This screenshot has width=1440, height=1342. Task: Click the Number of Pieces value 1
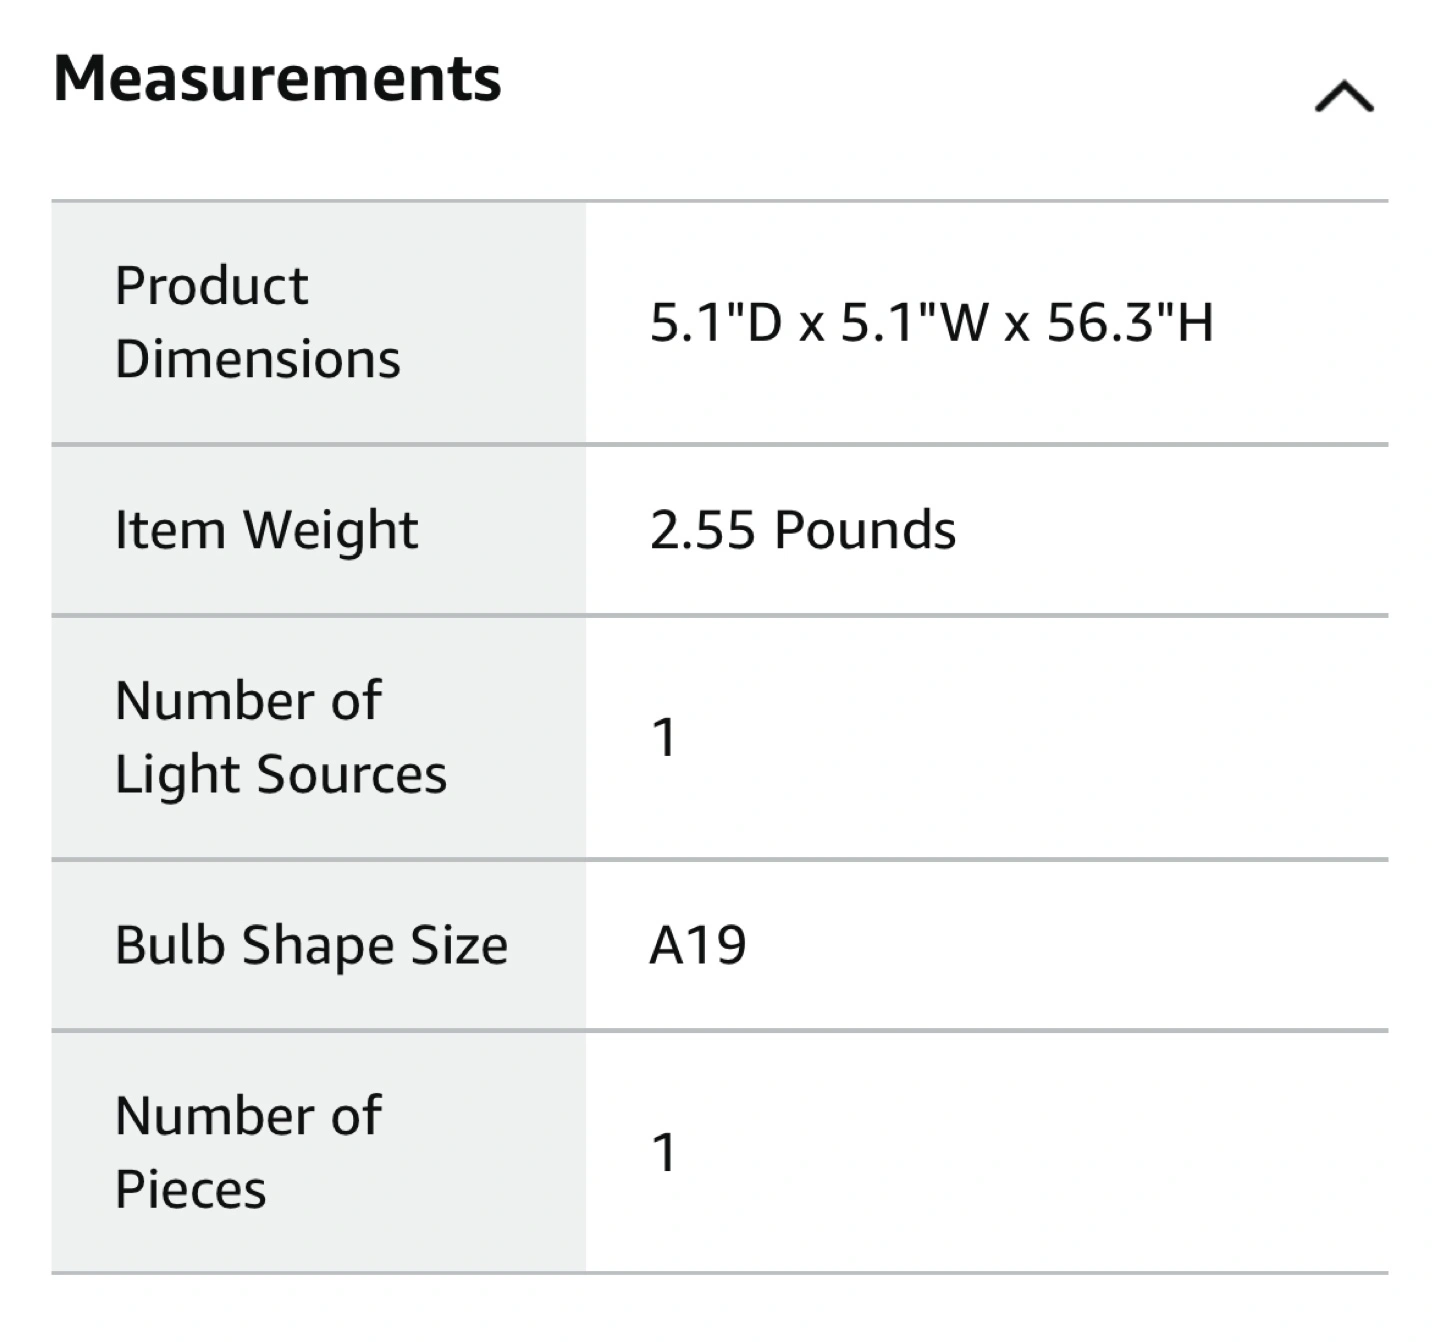coord(664,1152)
